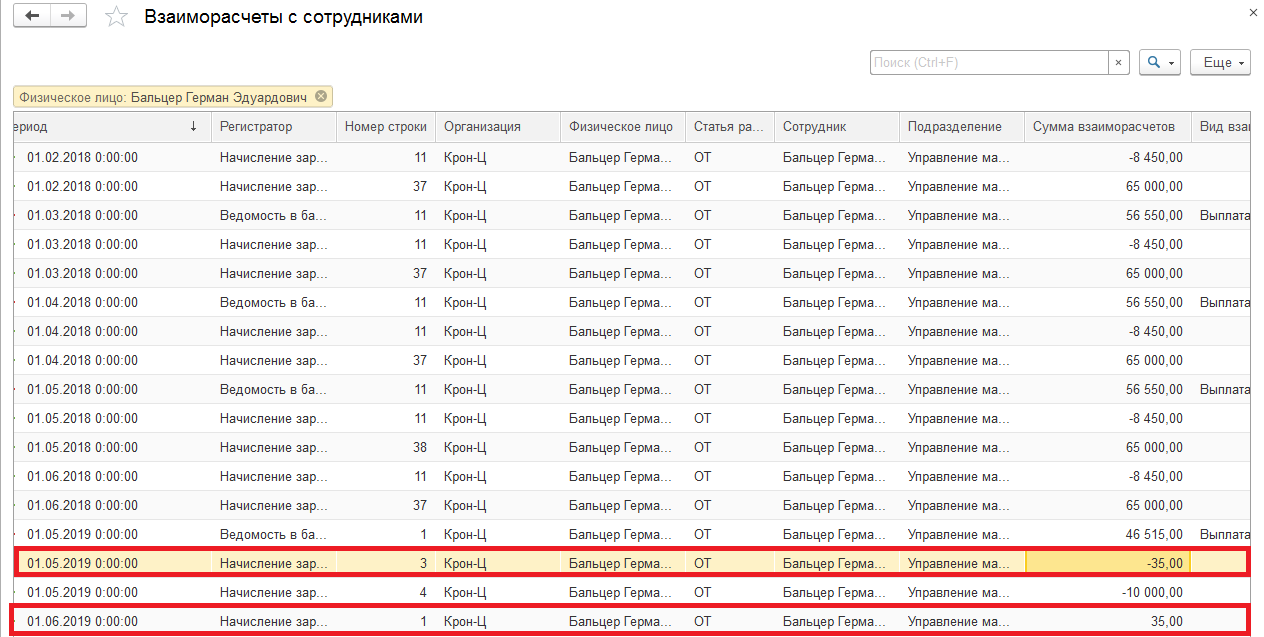The width and height of the screenshot is (1264, 637).
Task: Select the 46 515,00 Ведомость row
Action: pyautogui.click(x=631, y=534)
